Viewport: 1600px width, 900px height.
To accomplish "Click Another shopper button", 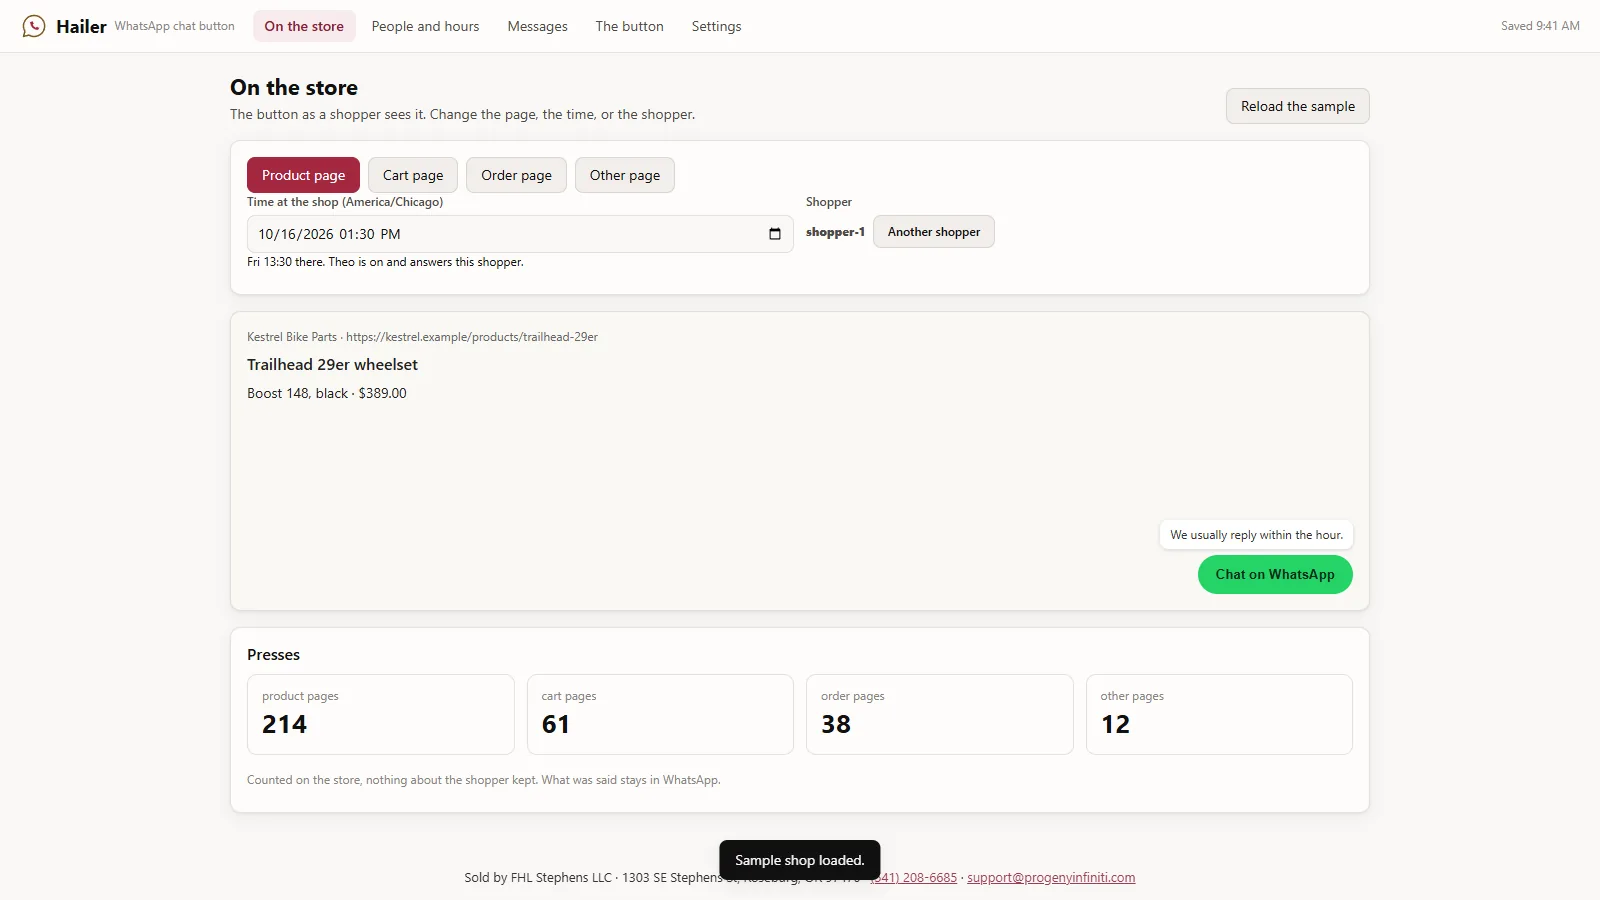I will point(934,232).
